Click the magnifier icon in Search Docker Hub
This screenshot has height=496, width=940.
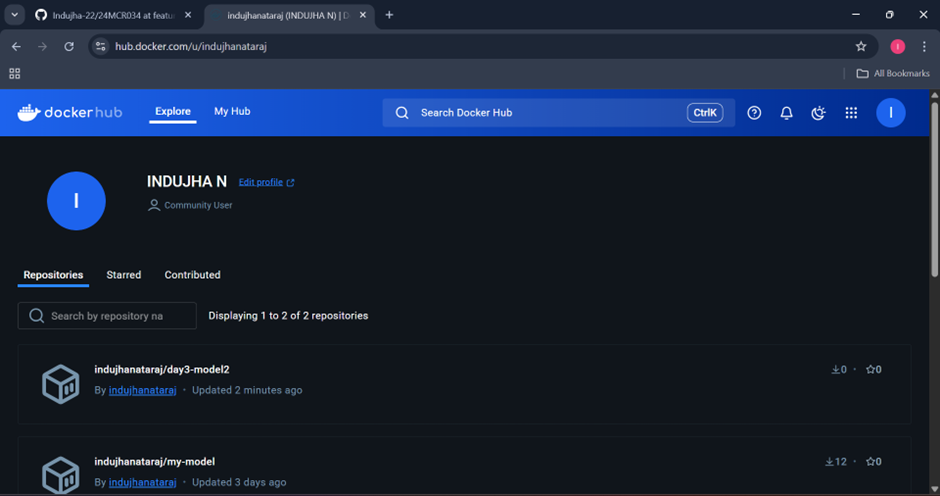coord(402,113)
